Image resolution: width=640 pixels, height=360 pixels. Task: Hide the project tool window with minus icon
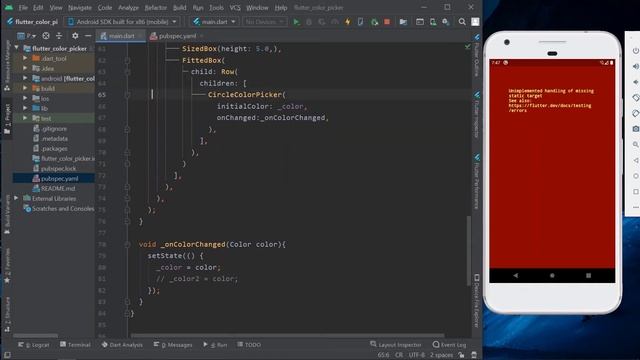click(88, 36)
